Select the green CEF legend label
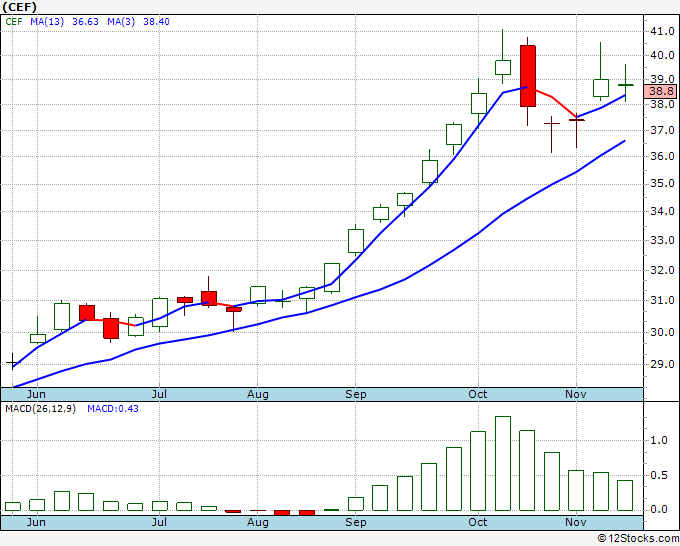Viewport: 680px width, 546px height. pyautogui.click(x=14, y=22)
